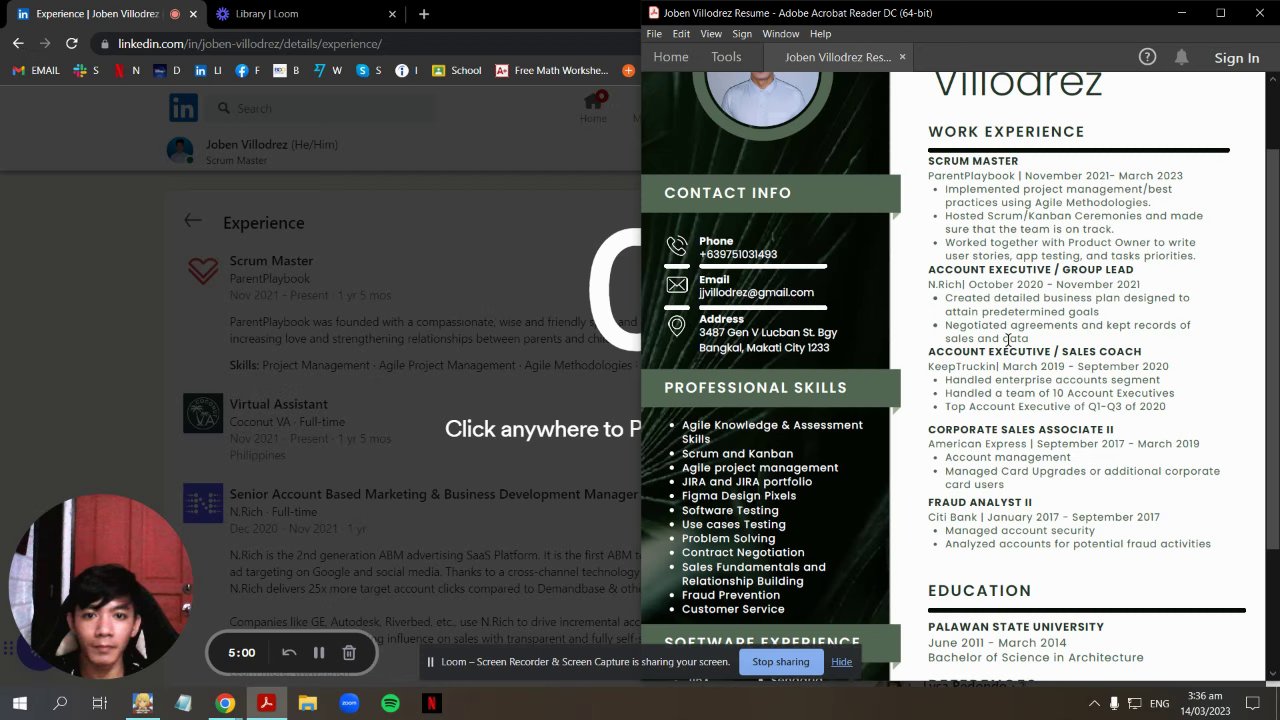Viewport: 1280px width, 720px height.
Task: Click the ParentPlaybook heart company logo
Action: click(203, 270)
